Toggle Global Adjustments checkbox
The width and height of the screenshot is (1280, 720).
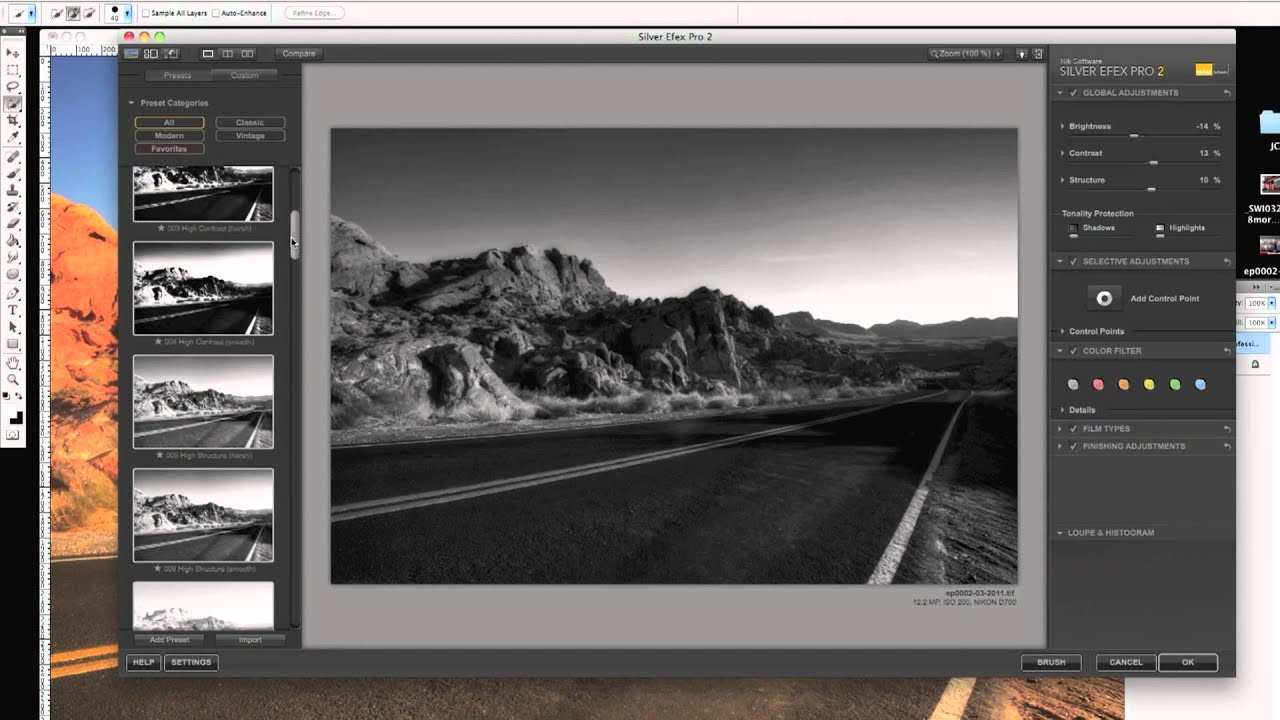(1074, 93)
